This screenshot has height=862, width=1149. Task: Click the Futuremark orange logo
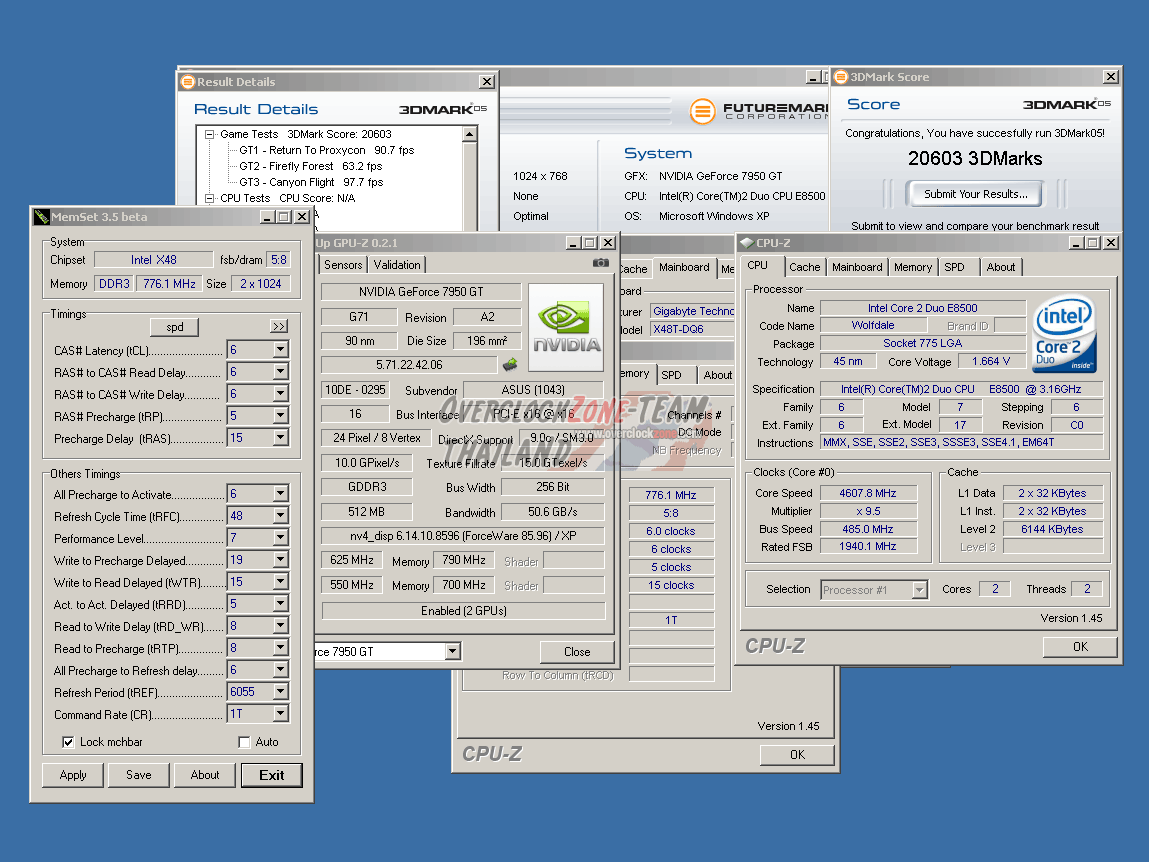click(702, 111)
